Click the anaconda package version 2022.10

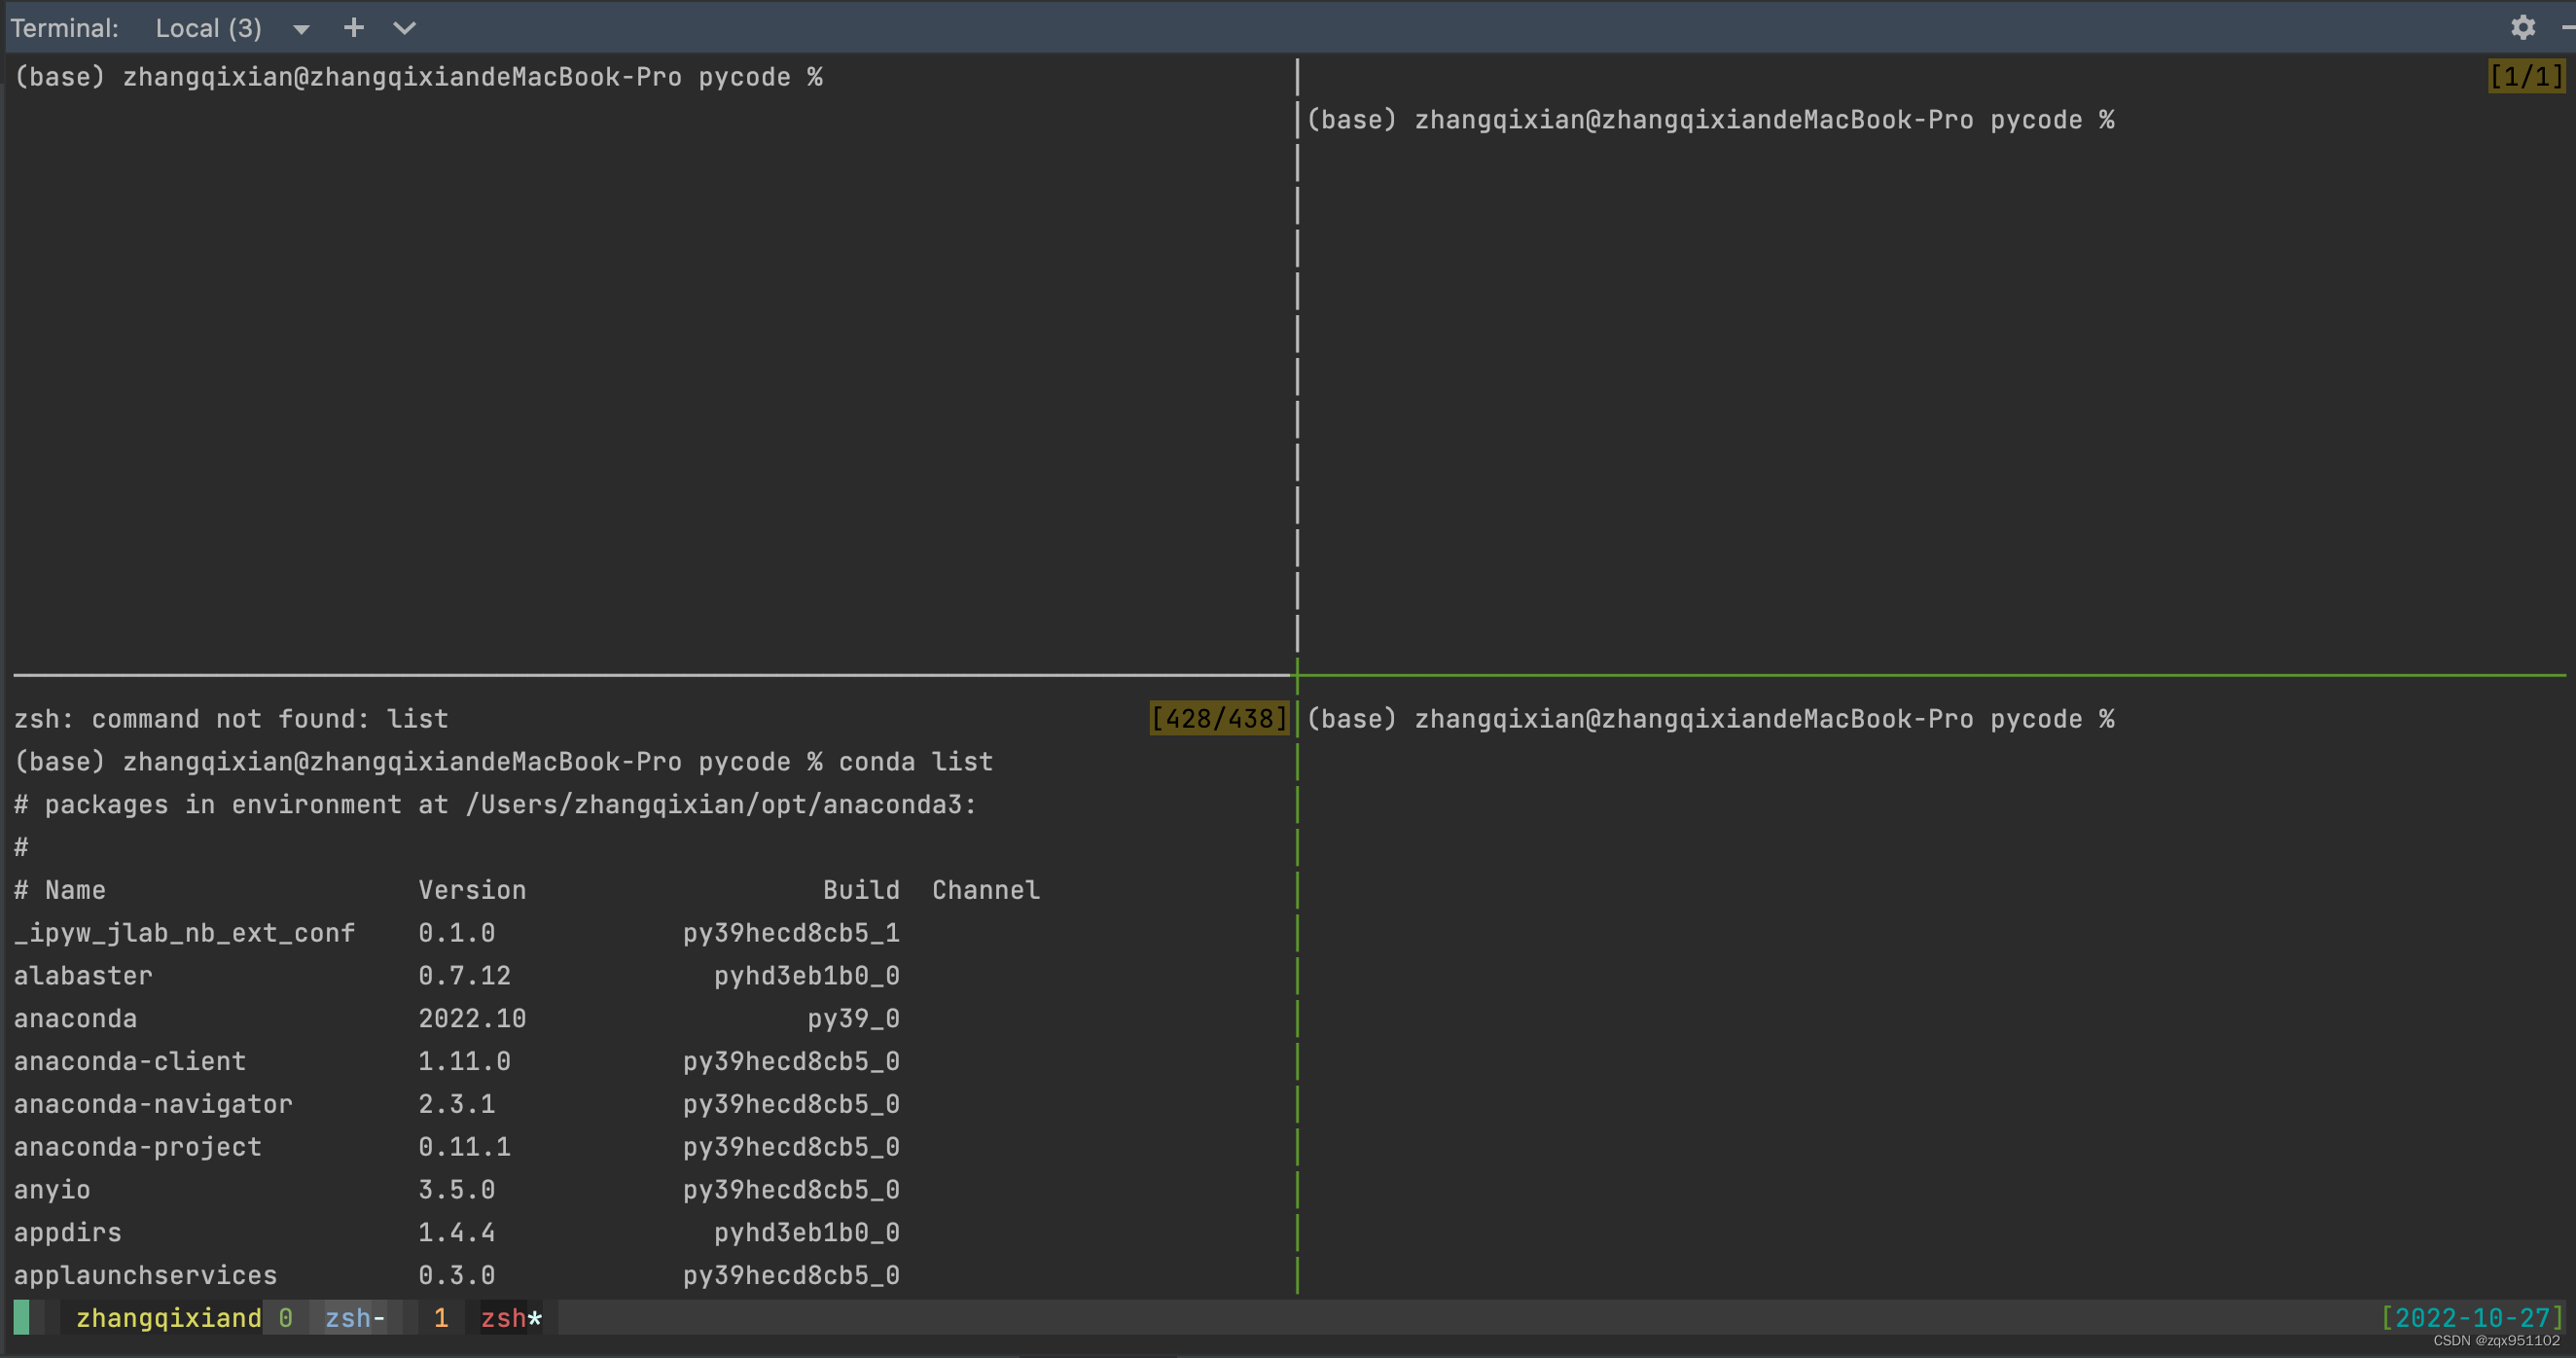(x=472, y=1019)
